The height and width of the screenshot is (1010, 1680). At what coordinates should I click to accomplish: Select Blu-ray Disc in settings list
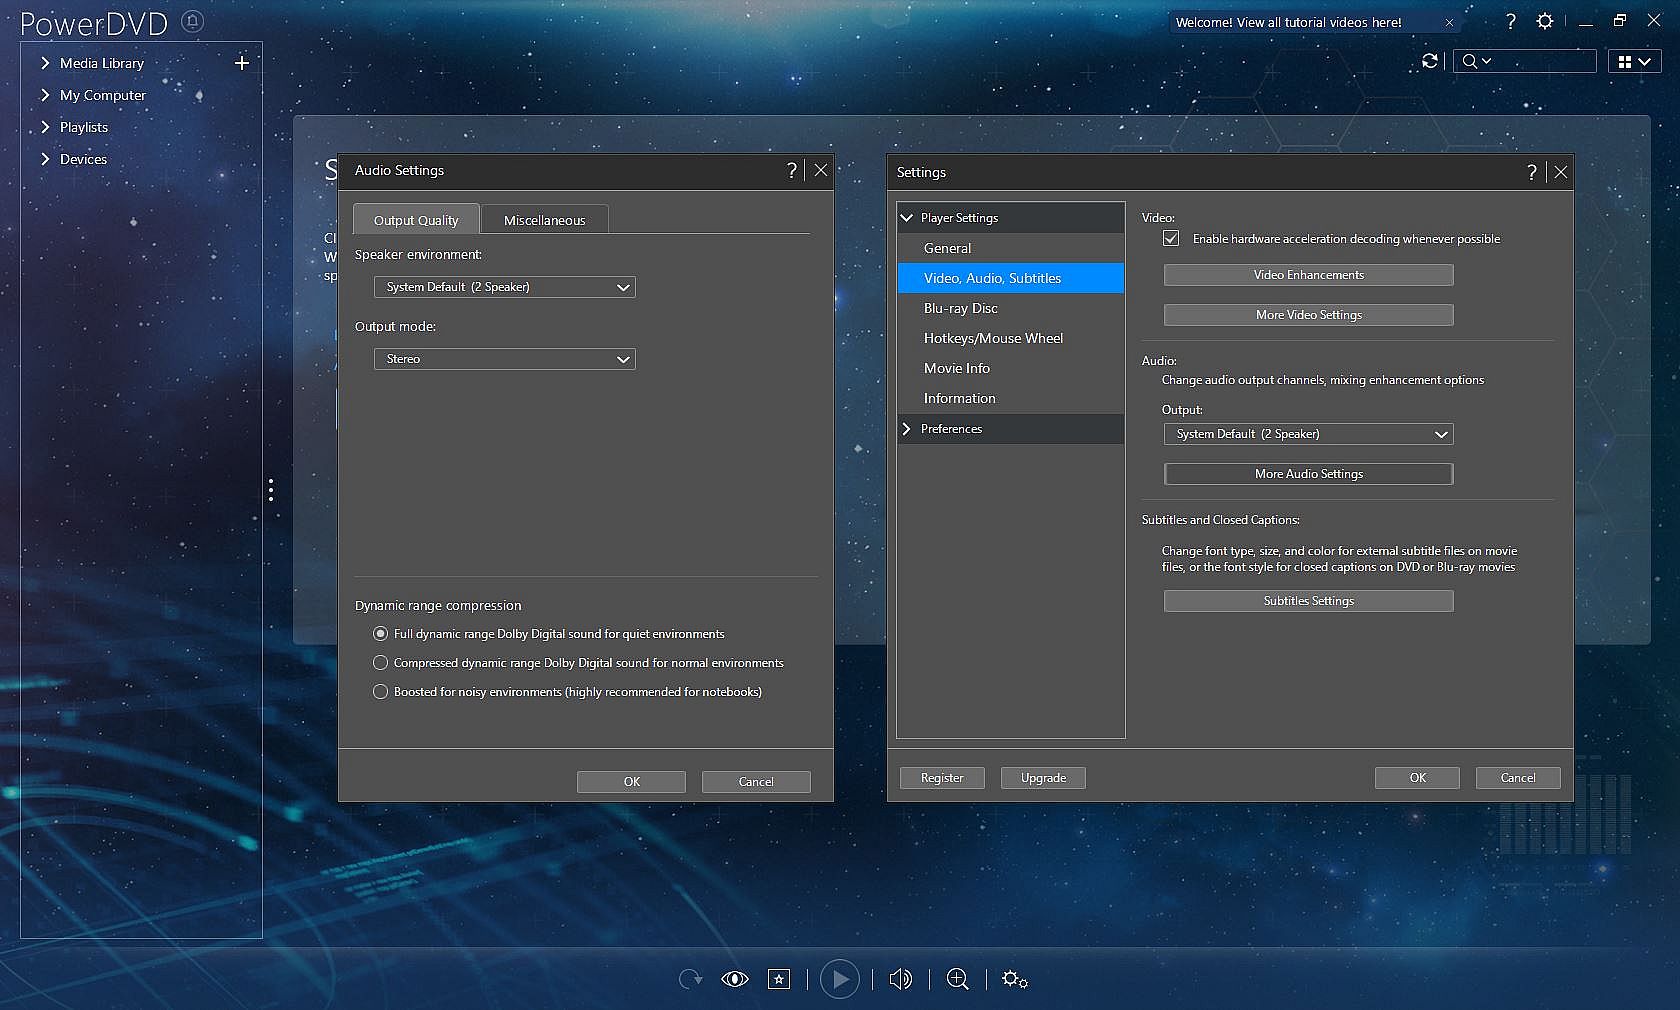[960, 308]
